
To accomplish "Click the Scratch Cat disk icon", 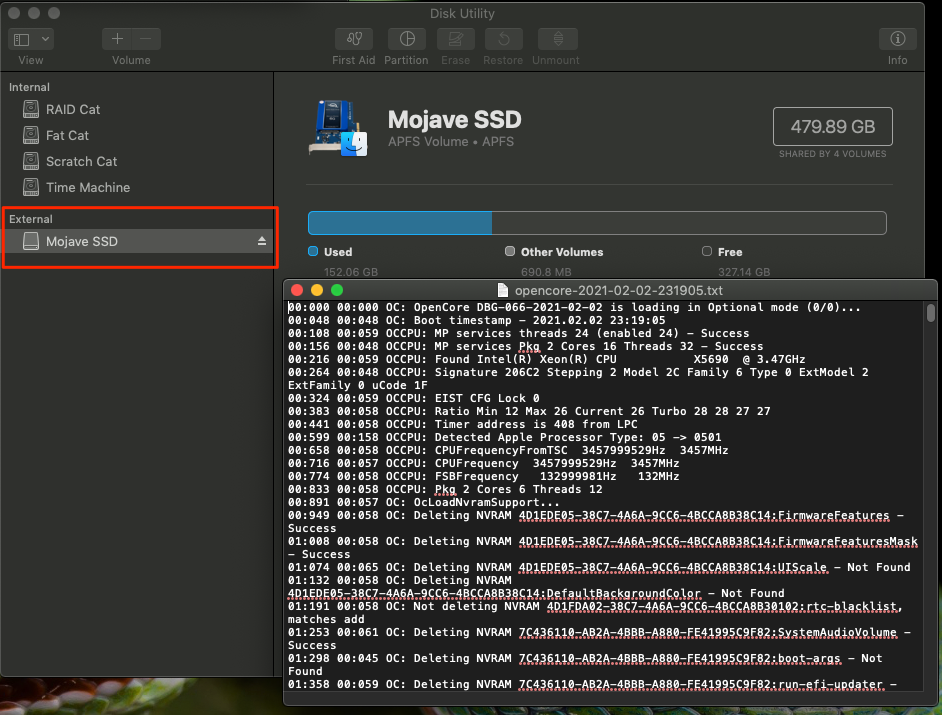I will tap(31, 161).
